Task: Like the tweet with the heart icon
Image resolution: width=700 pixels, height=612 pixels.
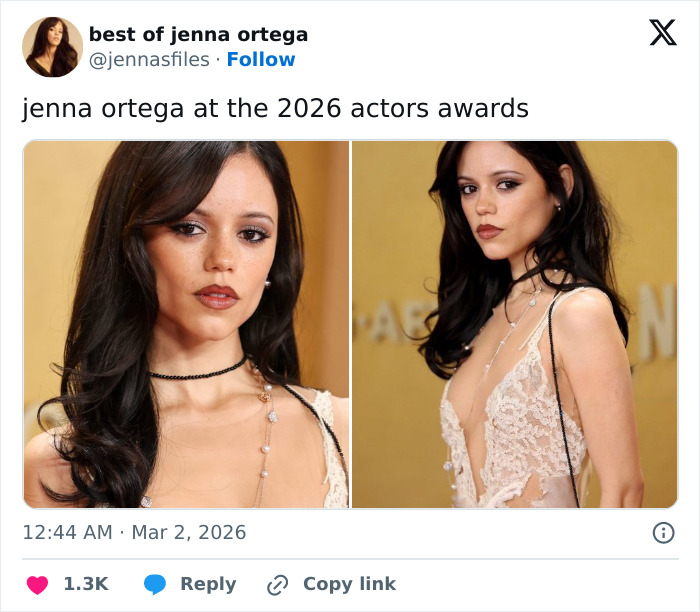Action: click(37, 584)
